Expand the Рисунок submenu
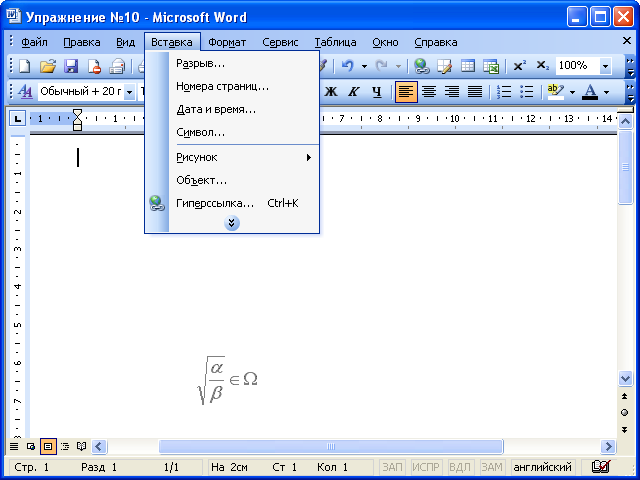This screenshot has width=640, height=480. (244, 157)
